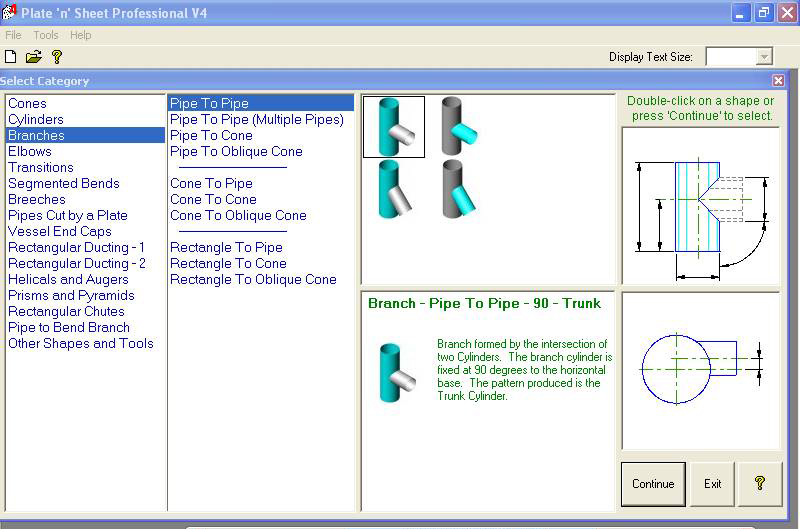Choose the Rectangle To Pipe subcategory
Viewport: 800px width, 529px height.
tap(261, 247)
